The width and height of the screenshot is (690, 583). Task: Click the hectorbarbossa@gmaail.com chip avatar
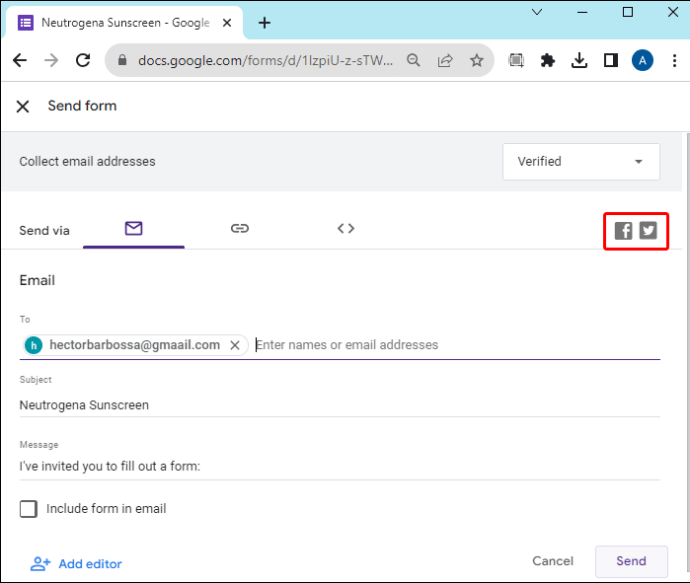coord(33,345)
